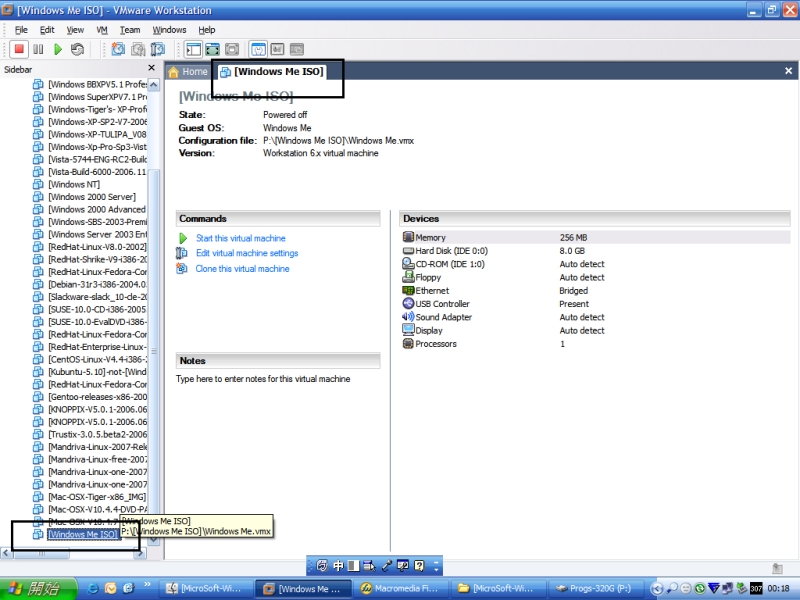Close the current tab with the X

[788, 71]
